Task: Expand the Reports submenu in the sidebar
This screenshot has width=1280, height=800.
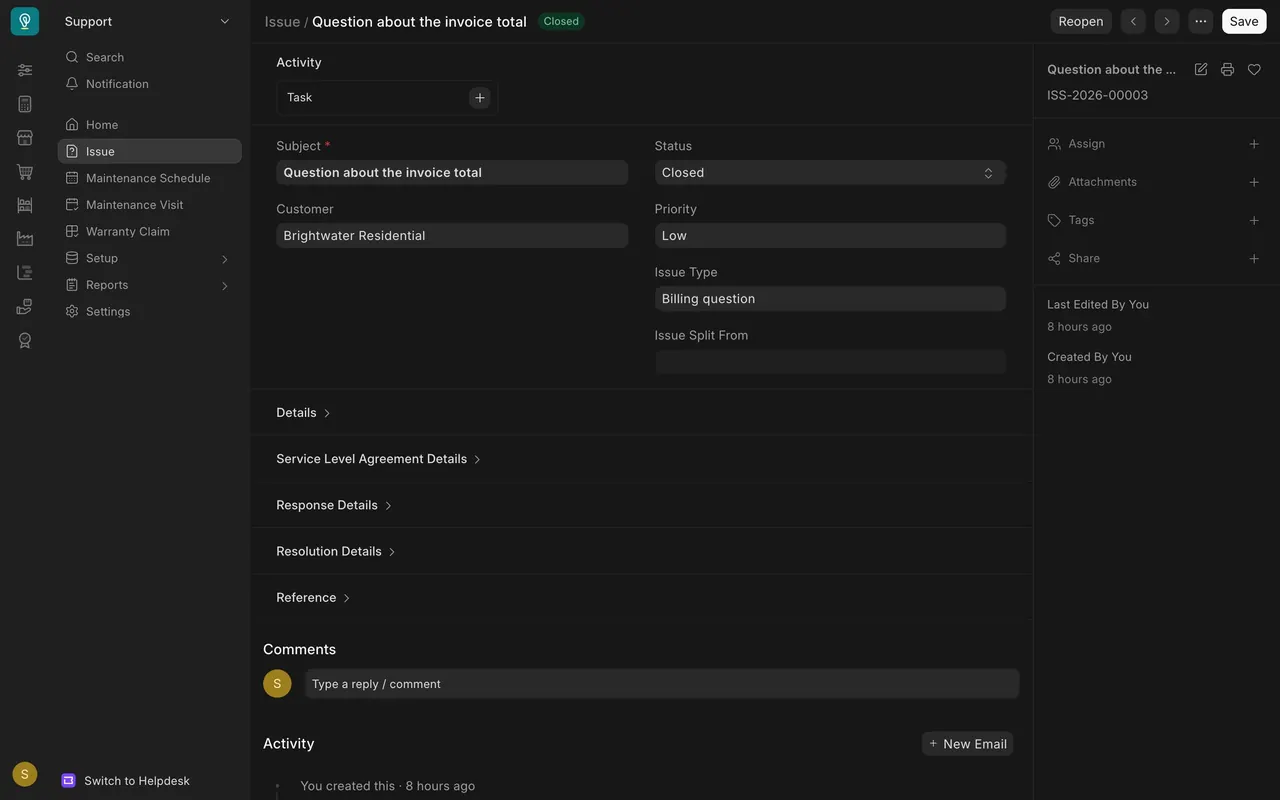Action: coord(149,285)
